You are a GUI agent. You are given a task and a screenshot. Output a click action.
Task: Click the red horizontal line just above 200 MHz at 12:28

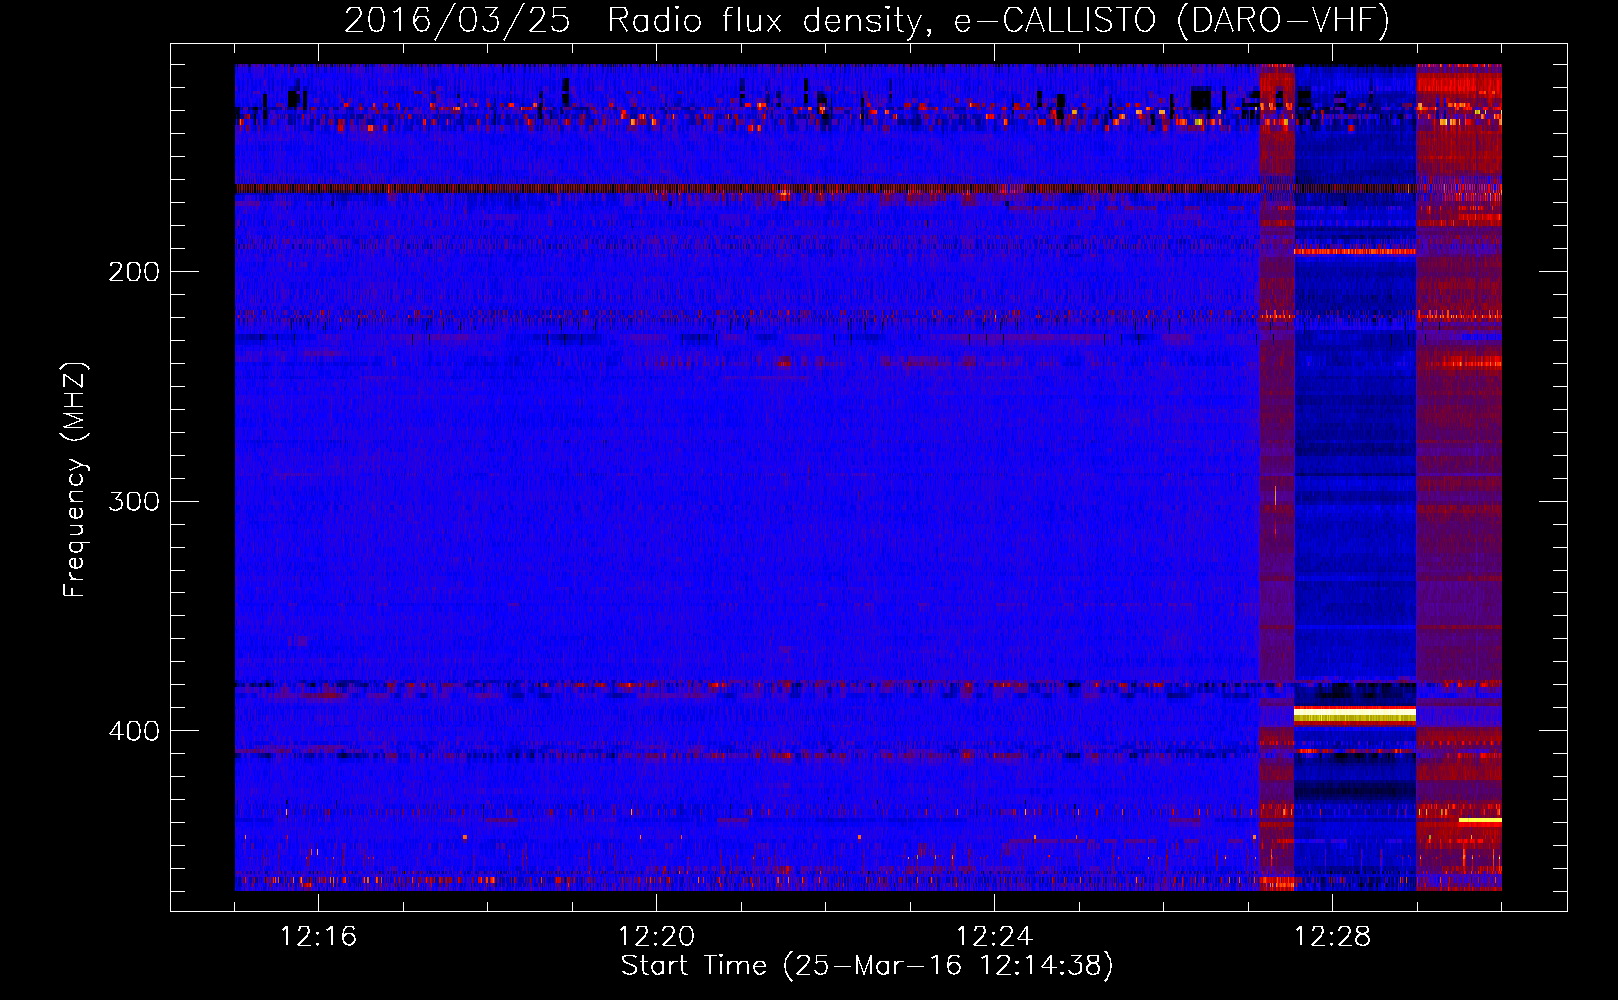[x=1355, y=251]
